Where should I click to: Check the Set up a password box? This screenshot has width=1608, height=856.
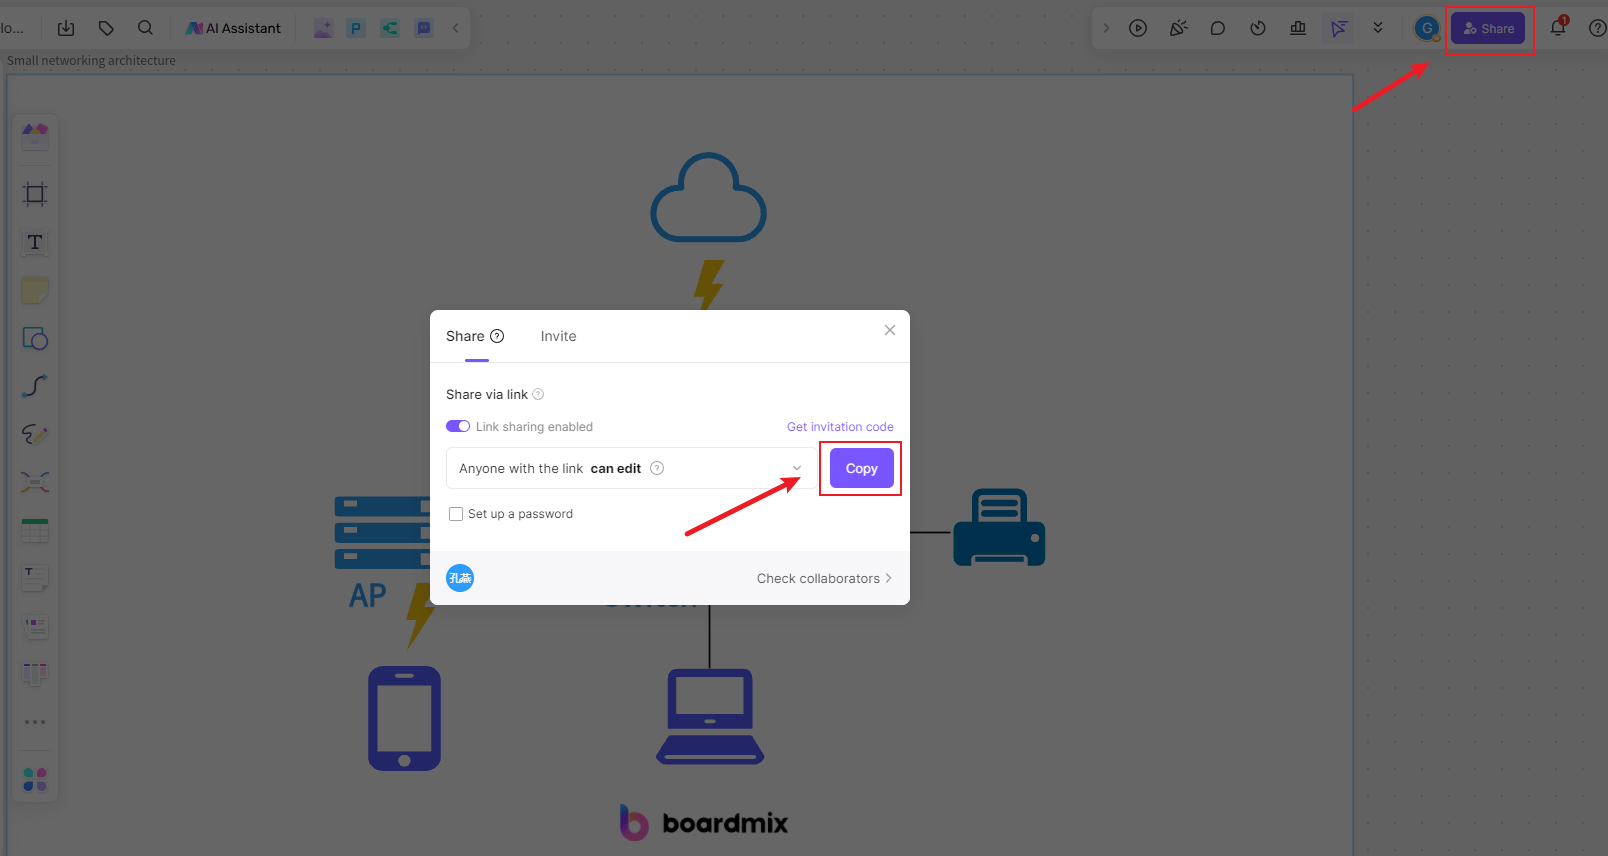pyautogui.click(x=456, y=514)
